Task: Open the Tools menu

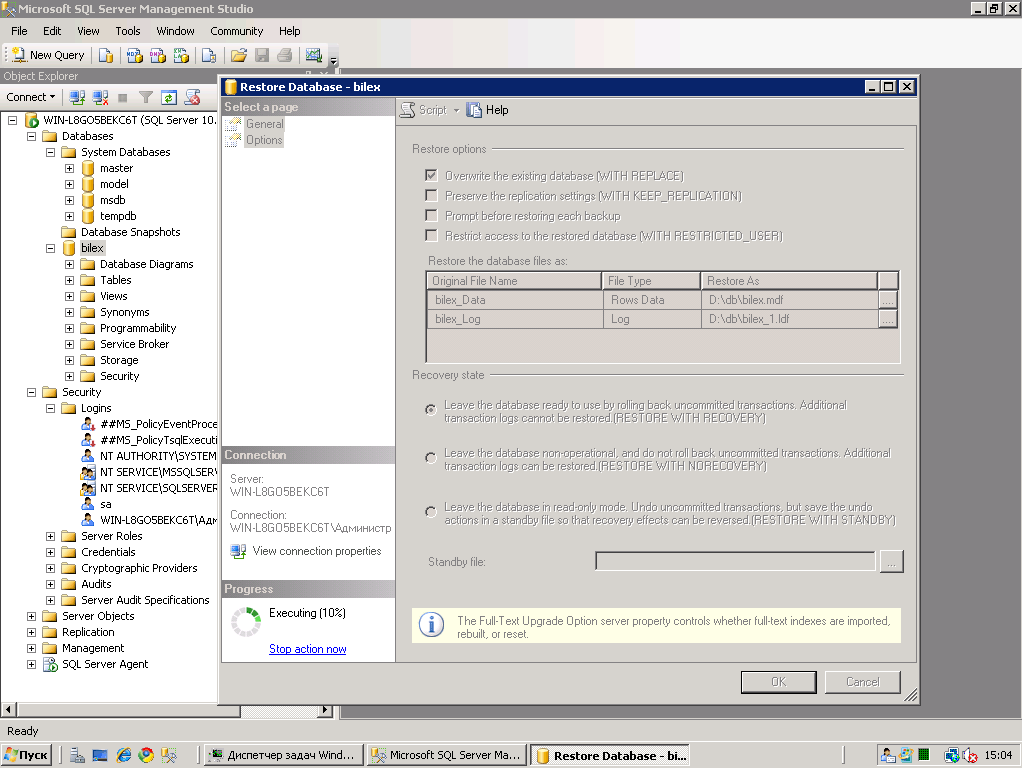Action: [128, 31]
